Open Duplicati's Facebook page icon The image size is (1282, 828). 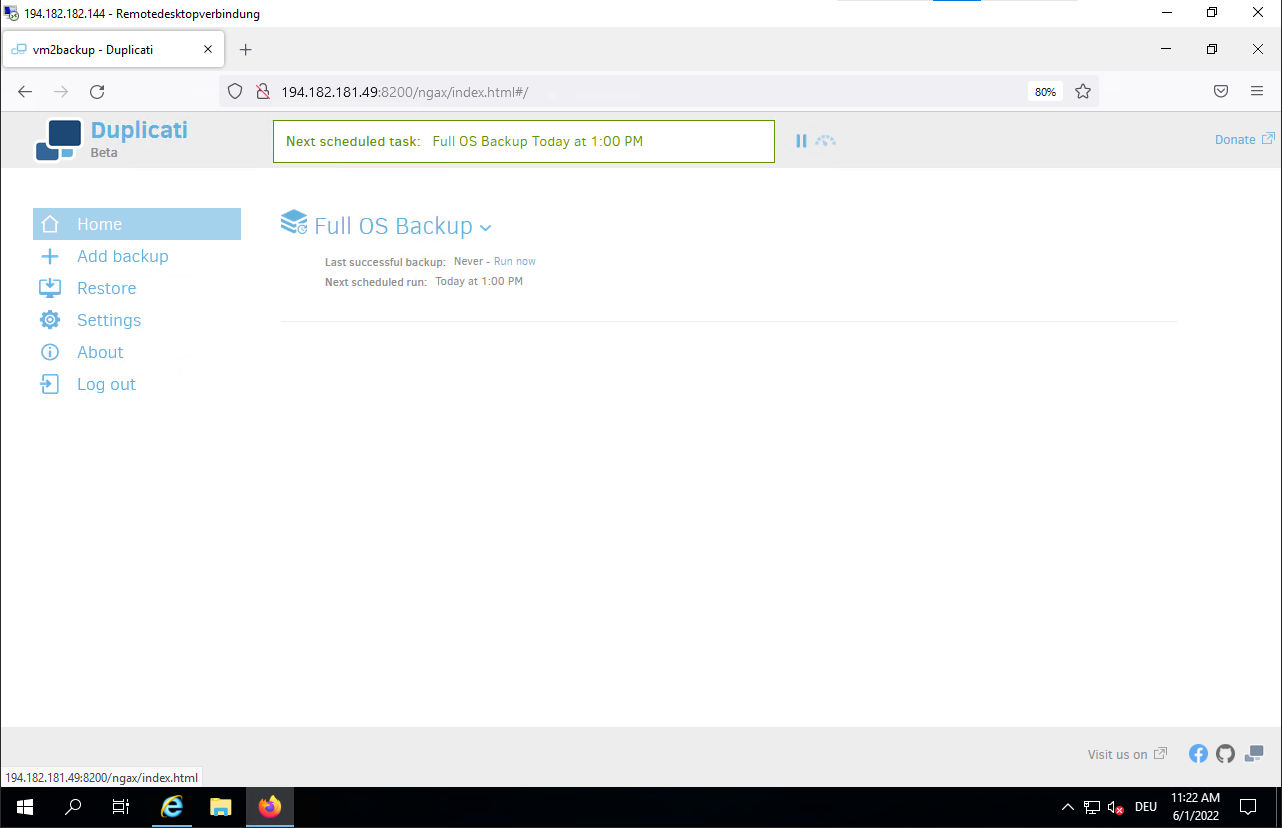coord(1198,754)
